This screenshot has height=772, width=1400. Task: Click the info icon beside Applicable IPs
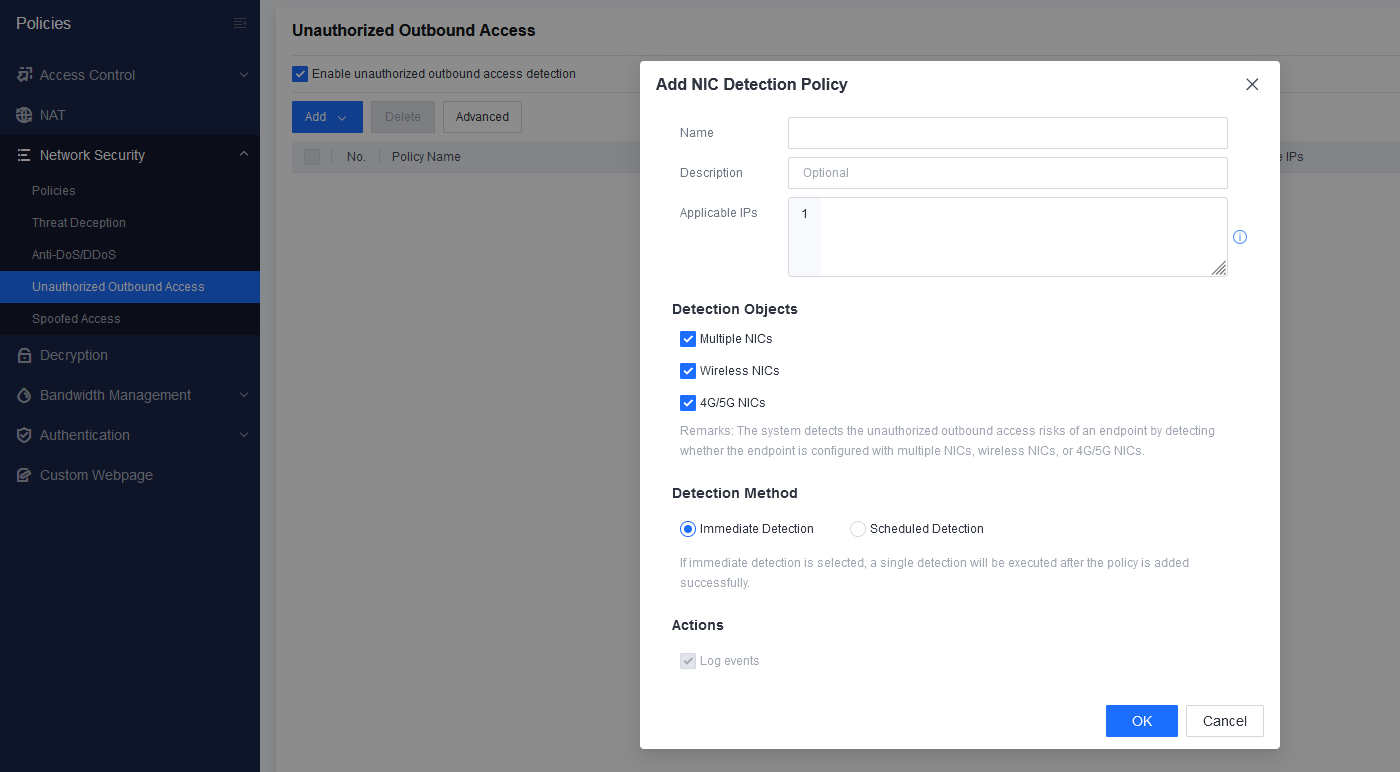point(1240,237)
